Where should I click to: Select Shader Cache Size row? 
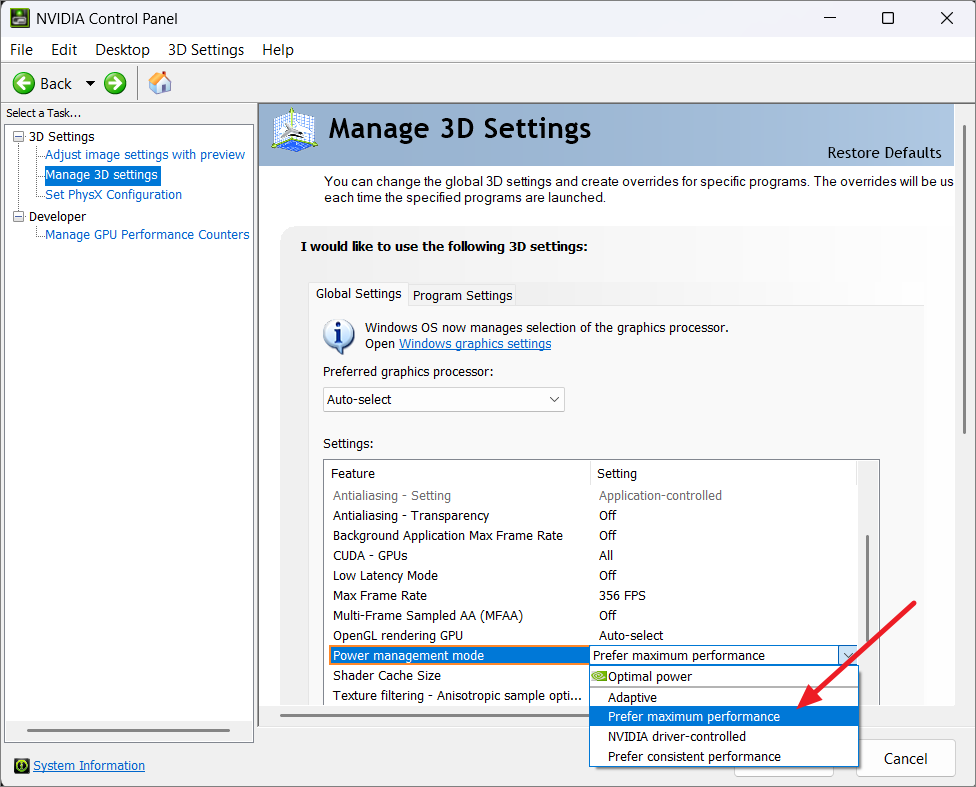pyautogui.click(x=459, y=676)
